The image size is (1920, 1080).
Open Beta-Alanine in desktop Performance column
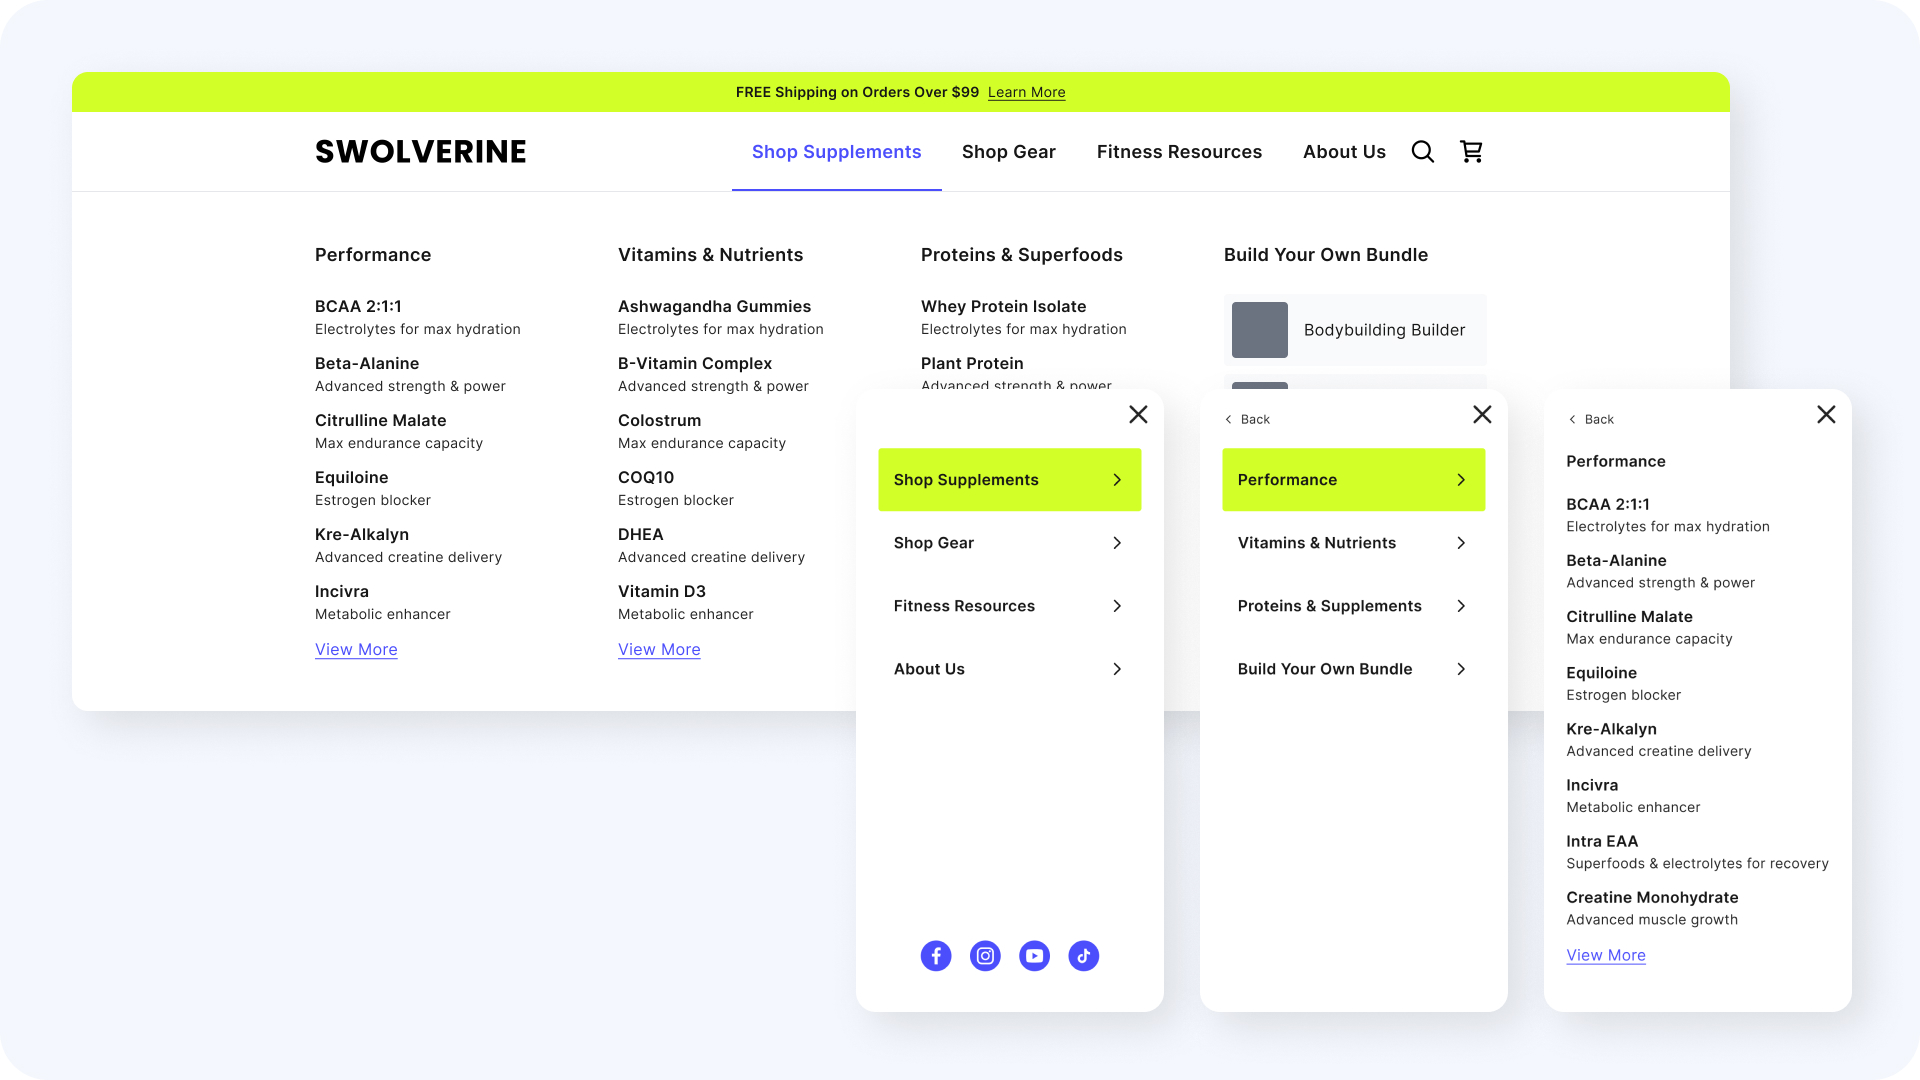pyautogui.click(x=410, y=374)
